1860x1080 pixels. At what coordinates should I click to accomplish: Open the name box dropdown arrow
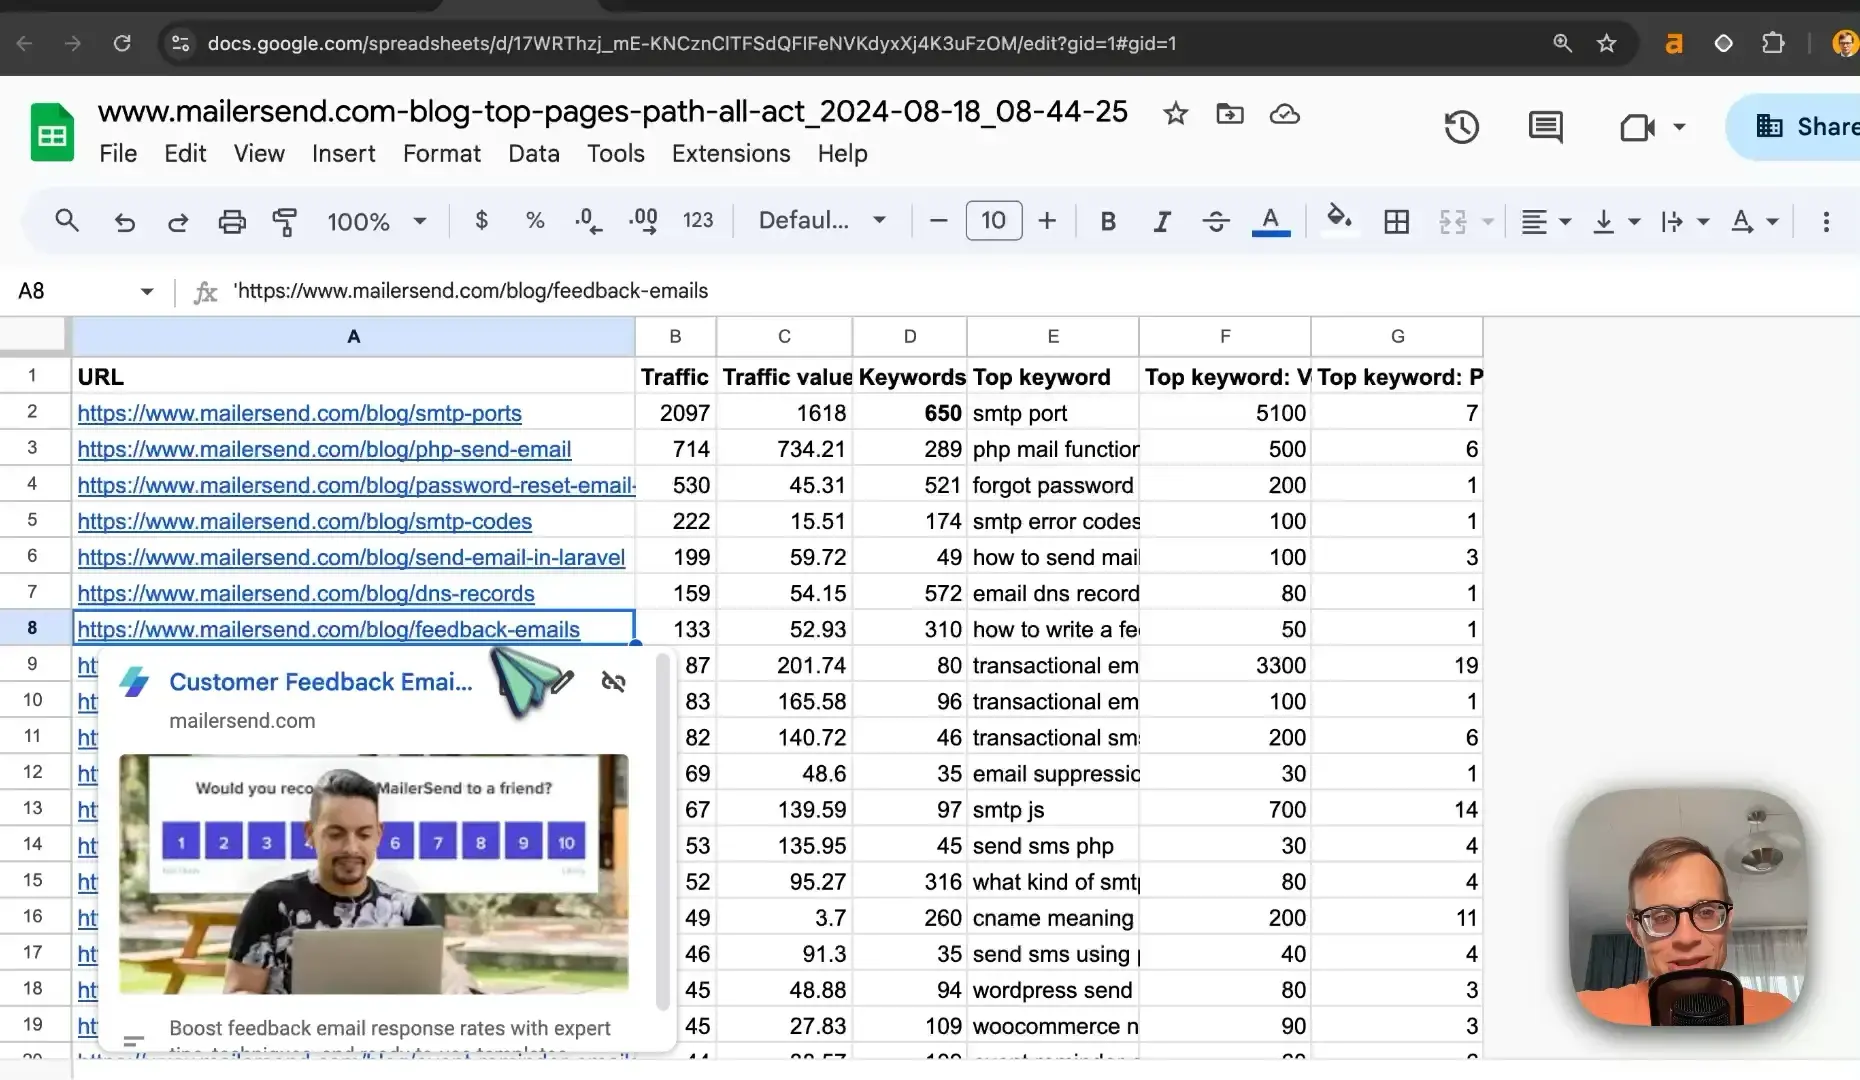coord(147,291)
